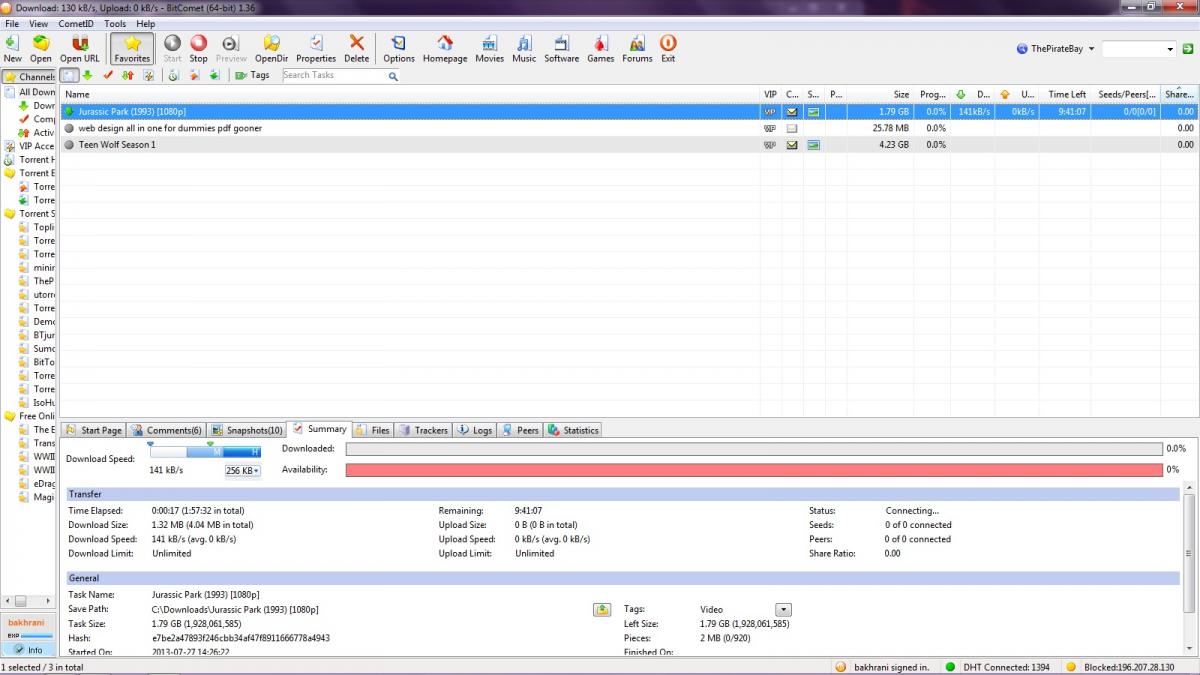Open the Logs tab
Viewport: 1200px width, 675px height.
(x=475, y=430)
